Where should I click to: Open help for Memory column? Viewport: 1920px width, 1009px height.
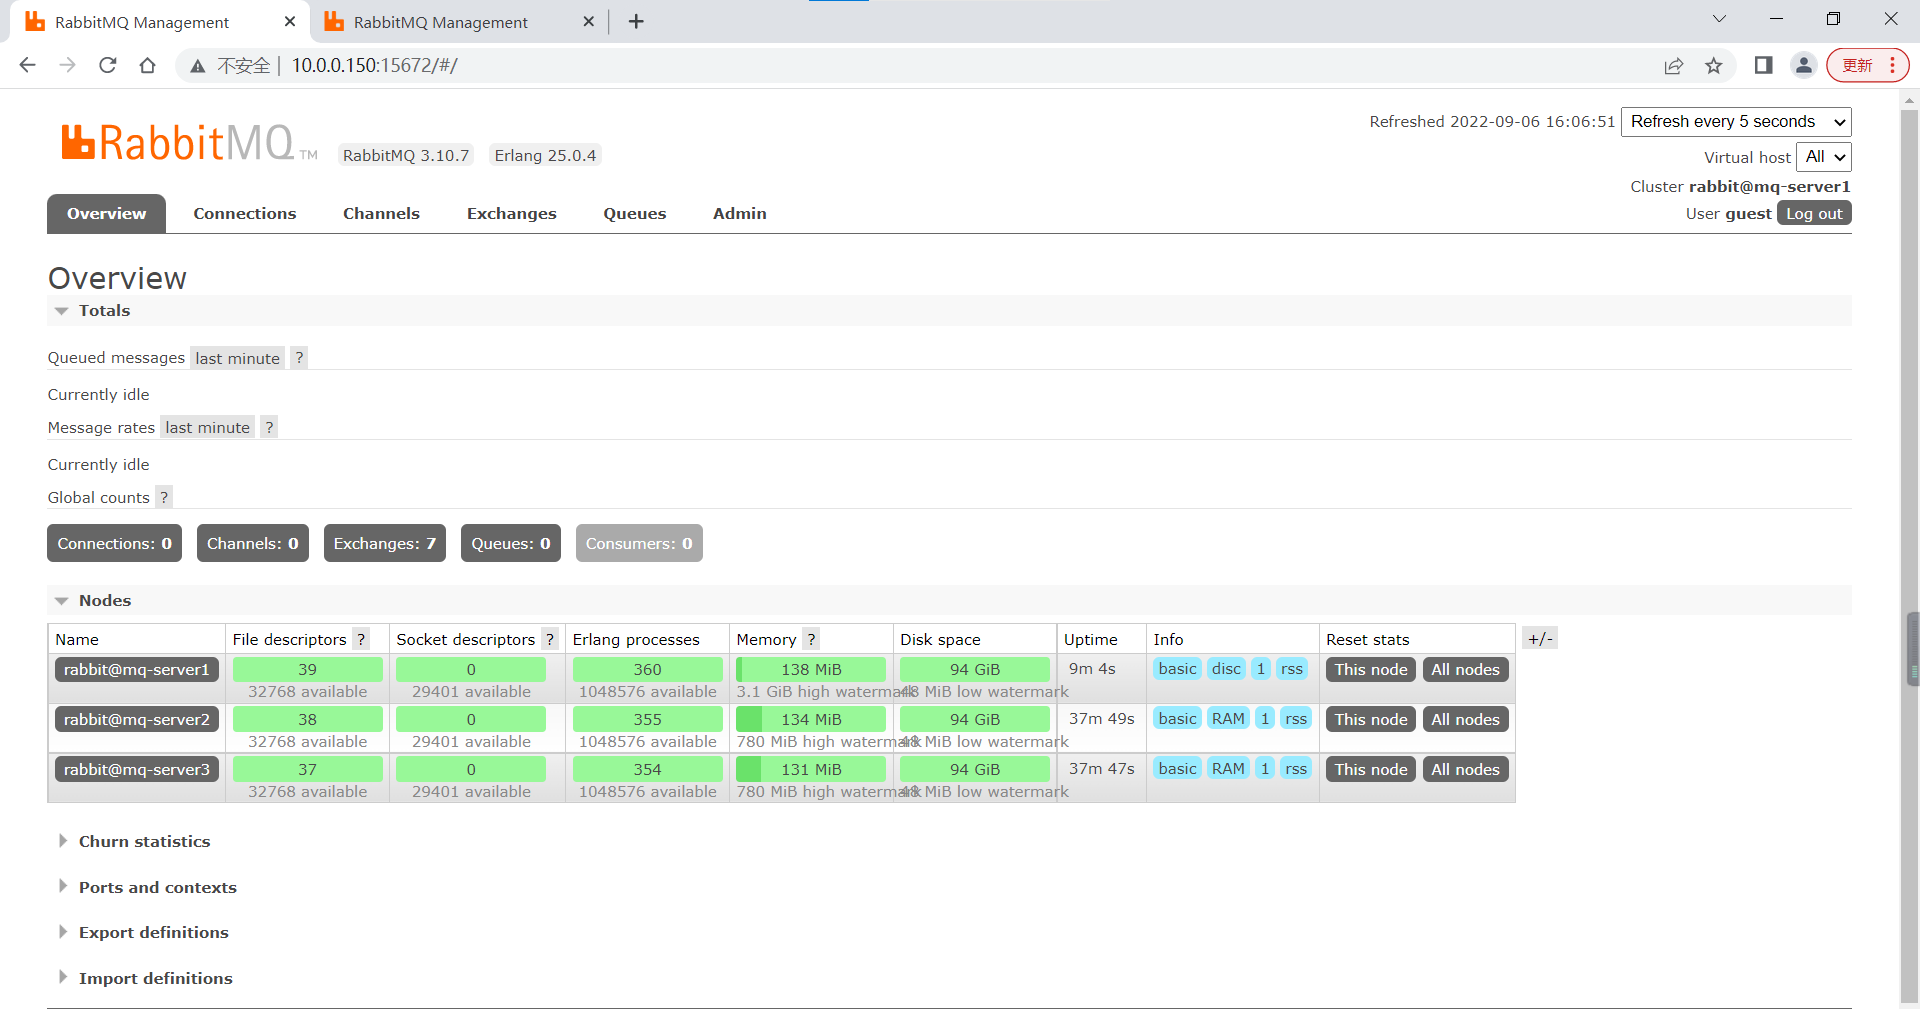(811, 639)
